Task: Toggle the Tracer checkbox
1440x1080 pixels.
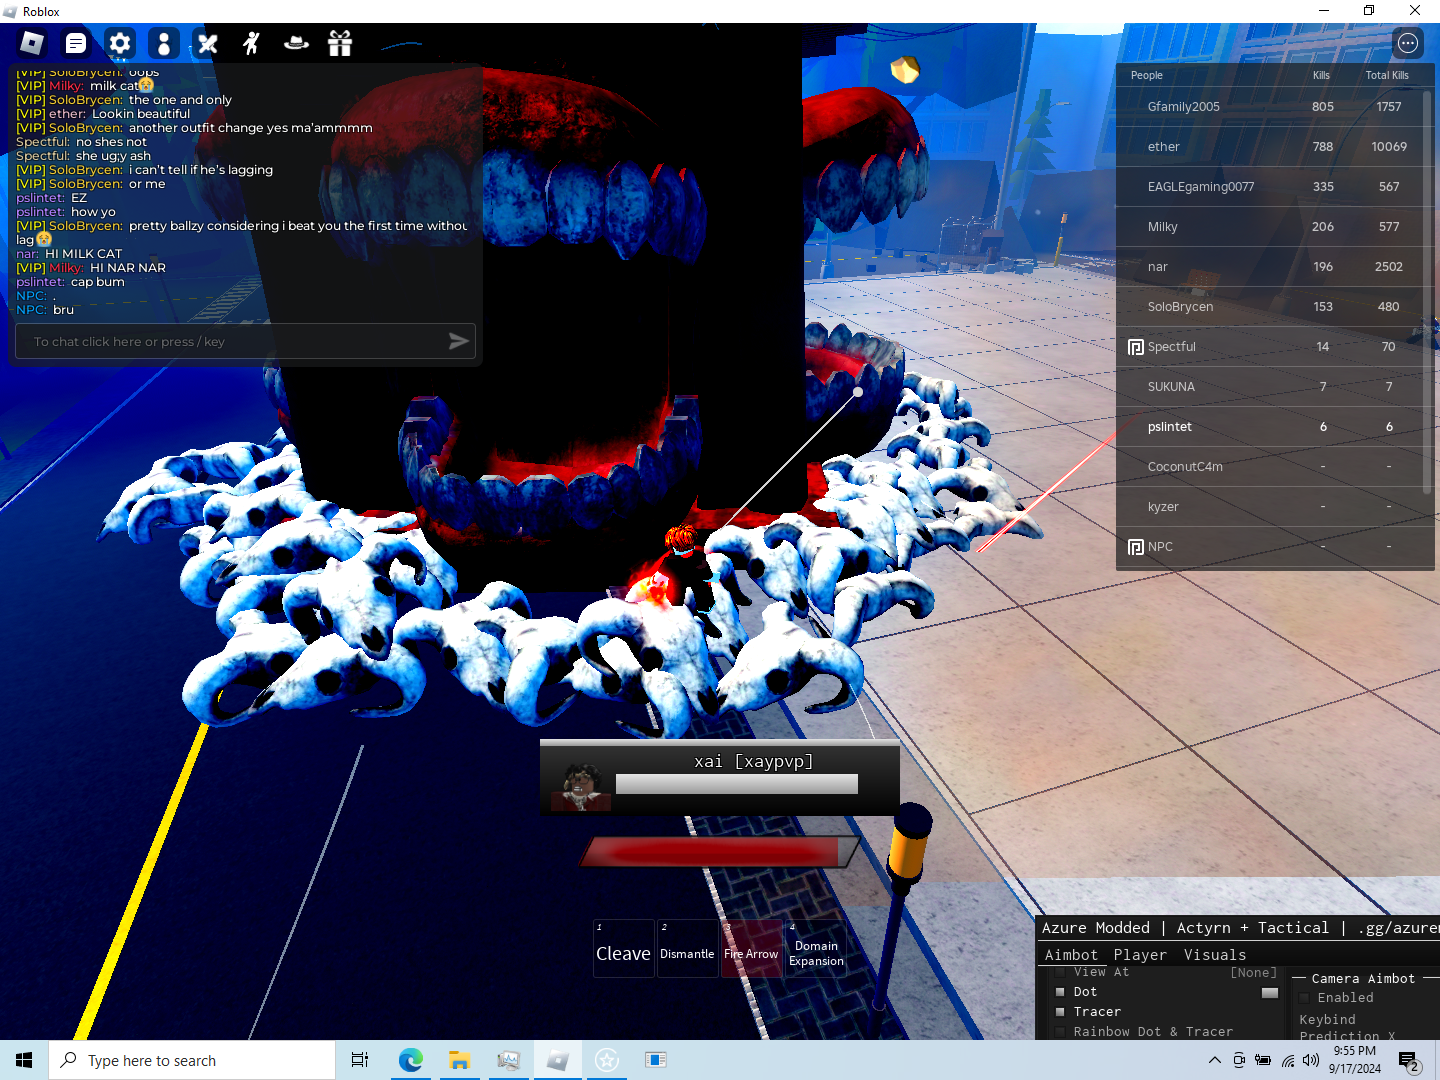Action: click(1060, 1012)
